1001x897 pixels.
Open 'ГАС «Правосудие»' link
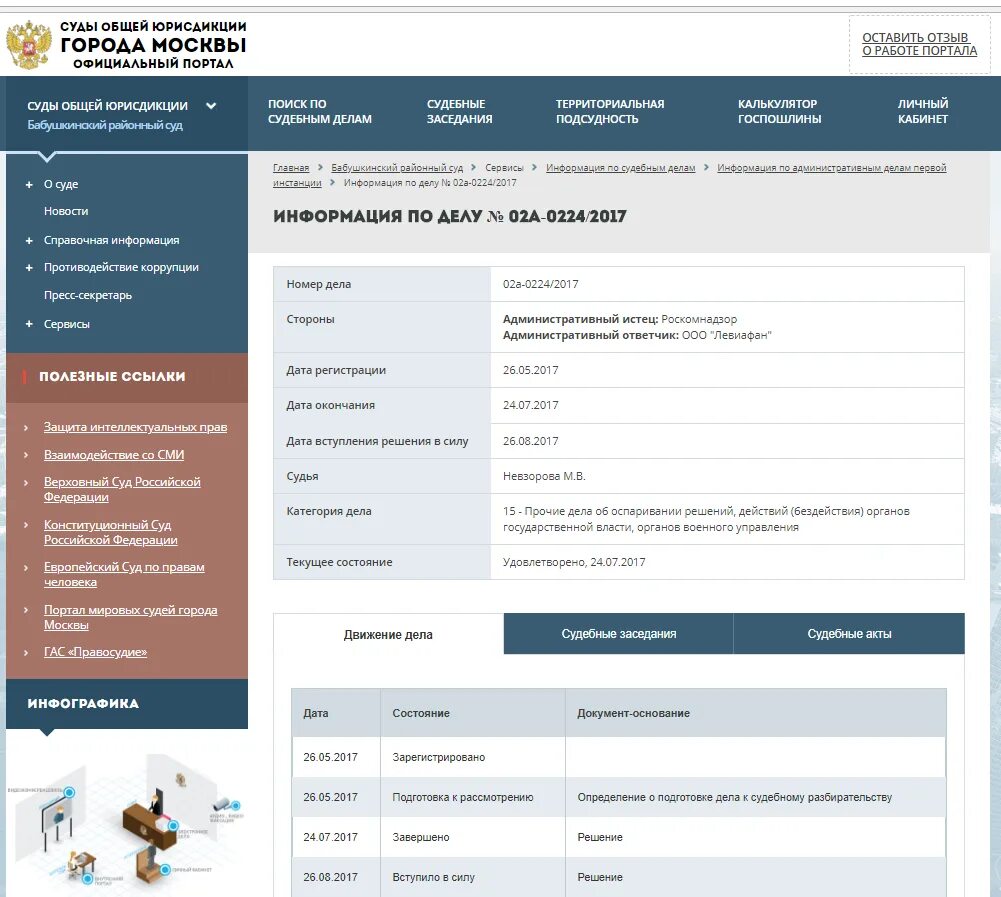click(95, 652)
